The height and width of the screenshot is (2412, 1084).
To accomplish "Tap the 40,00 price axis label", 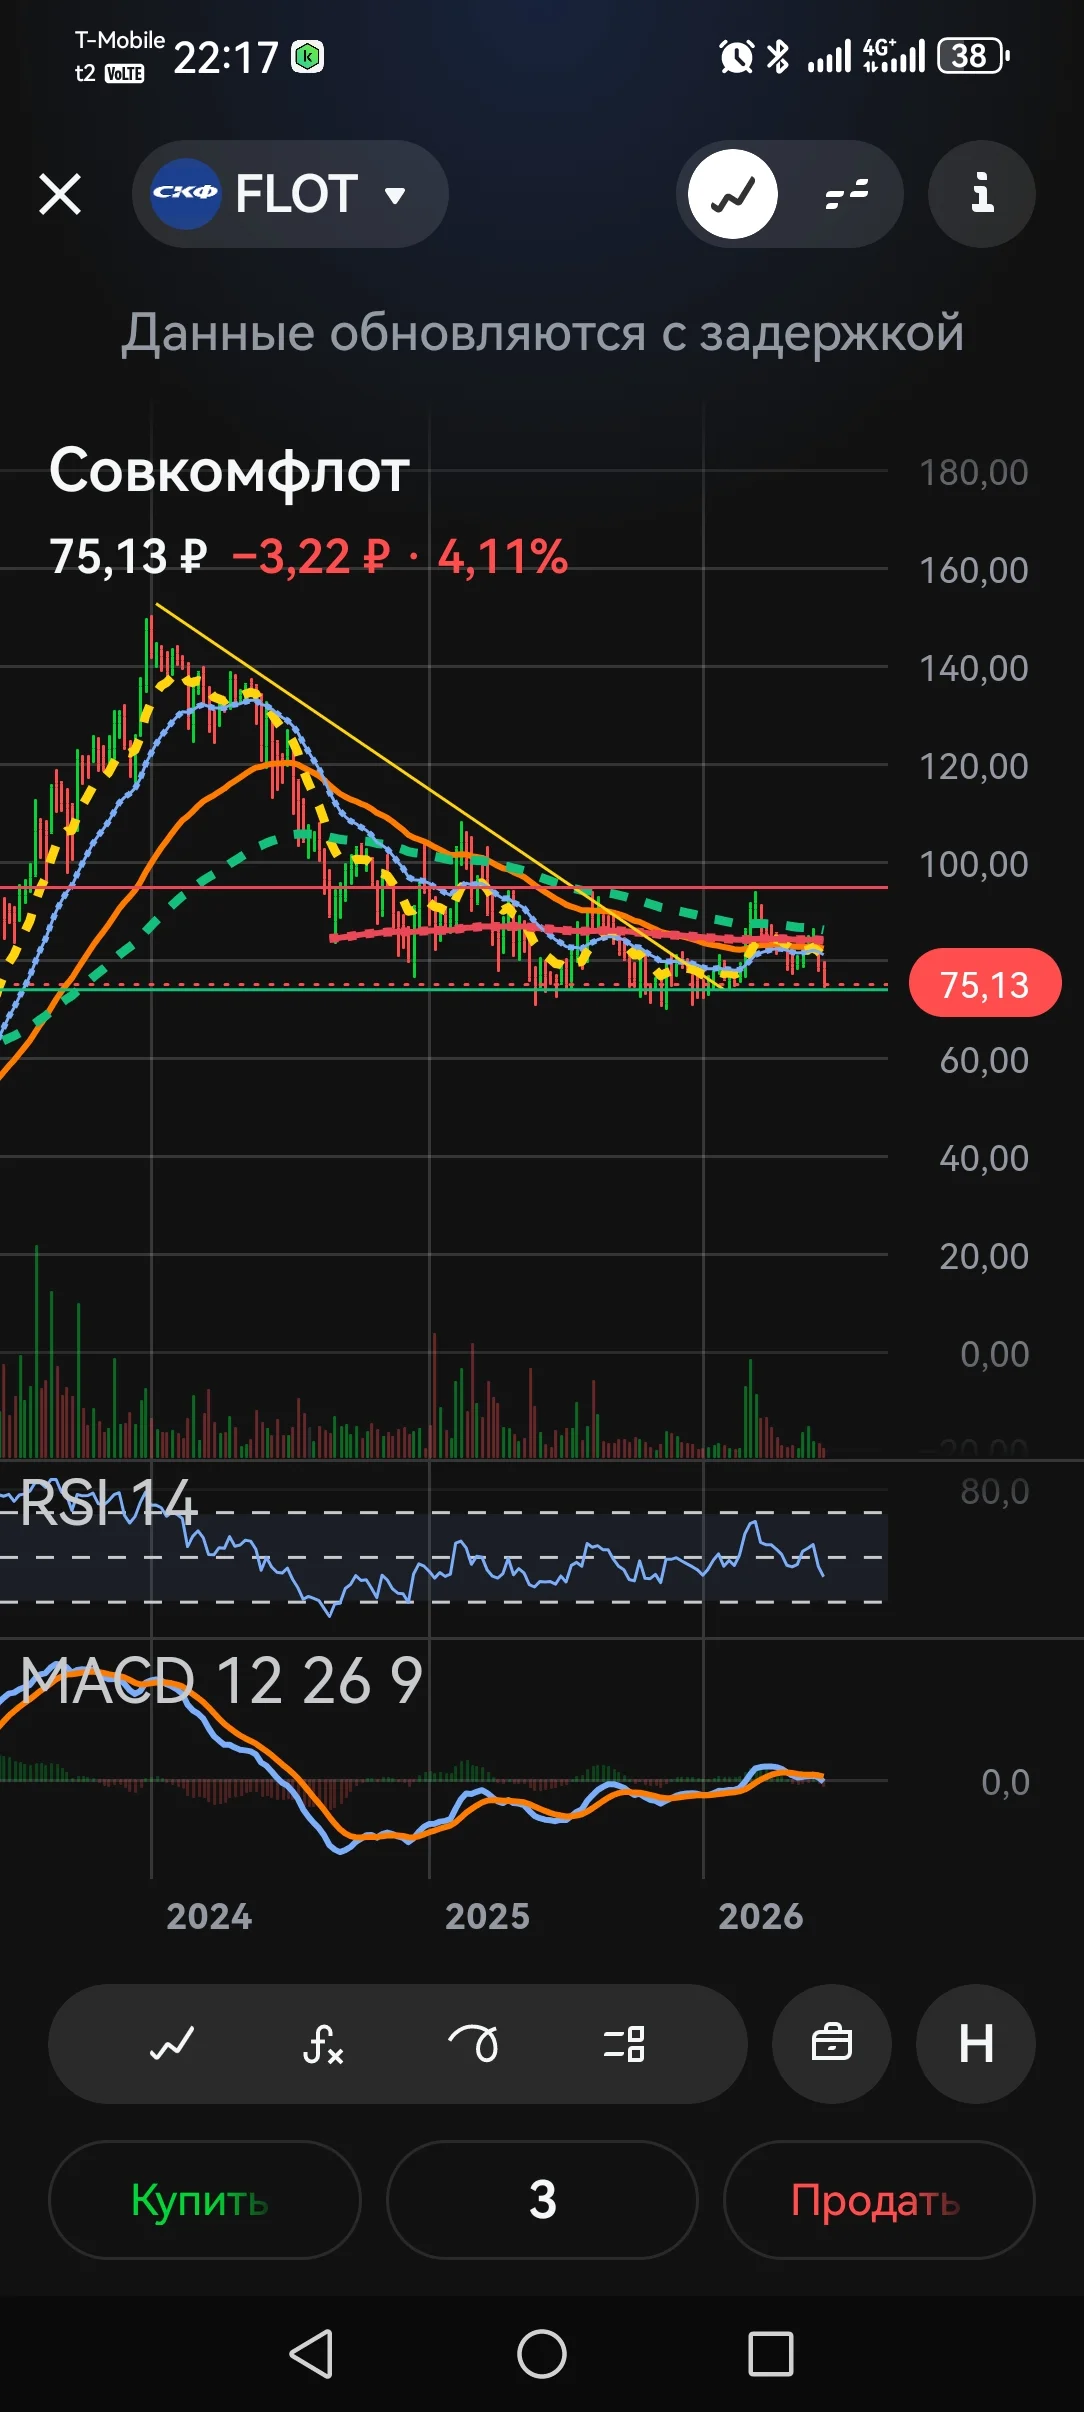I will tap(984, 1158).
